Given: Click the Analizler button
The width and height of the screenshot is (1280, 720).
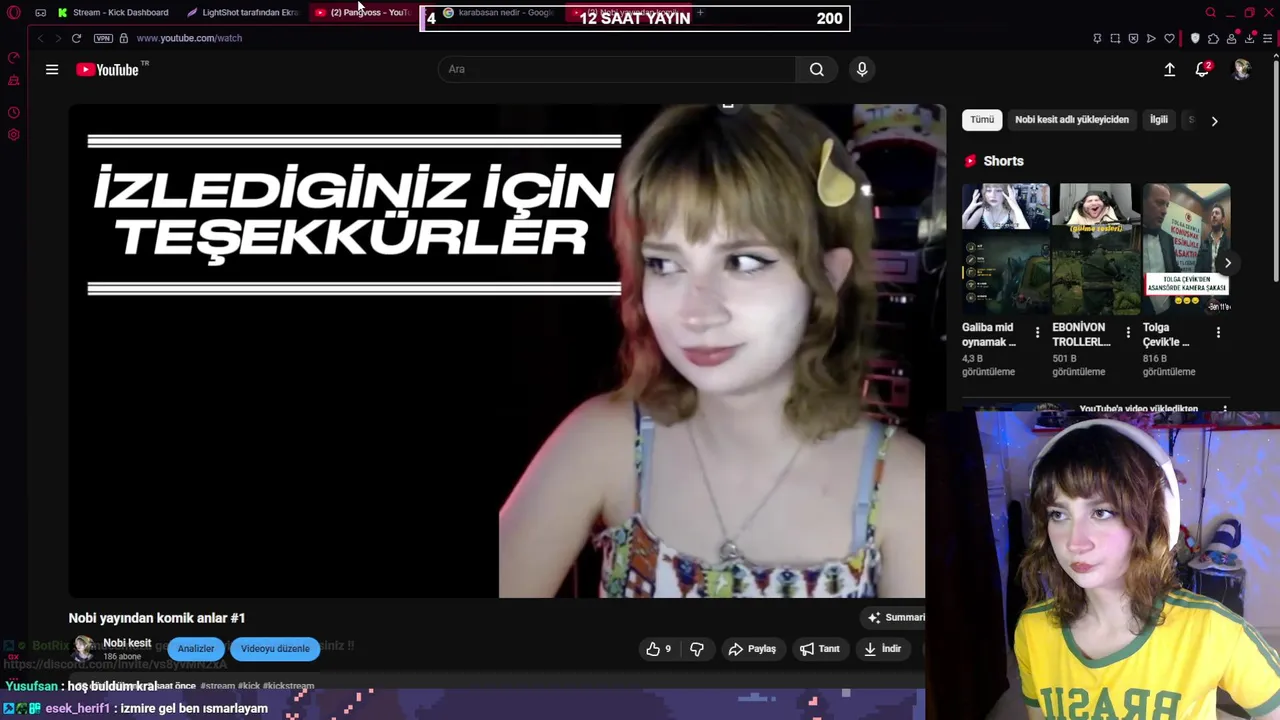Looking at the screenshot, I should coord(196,649).
